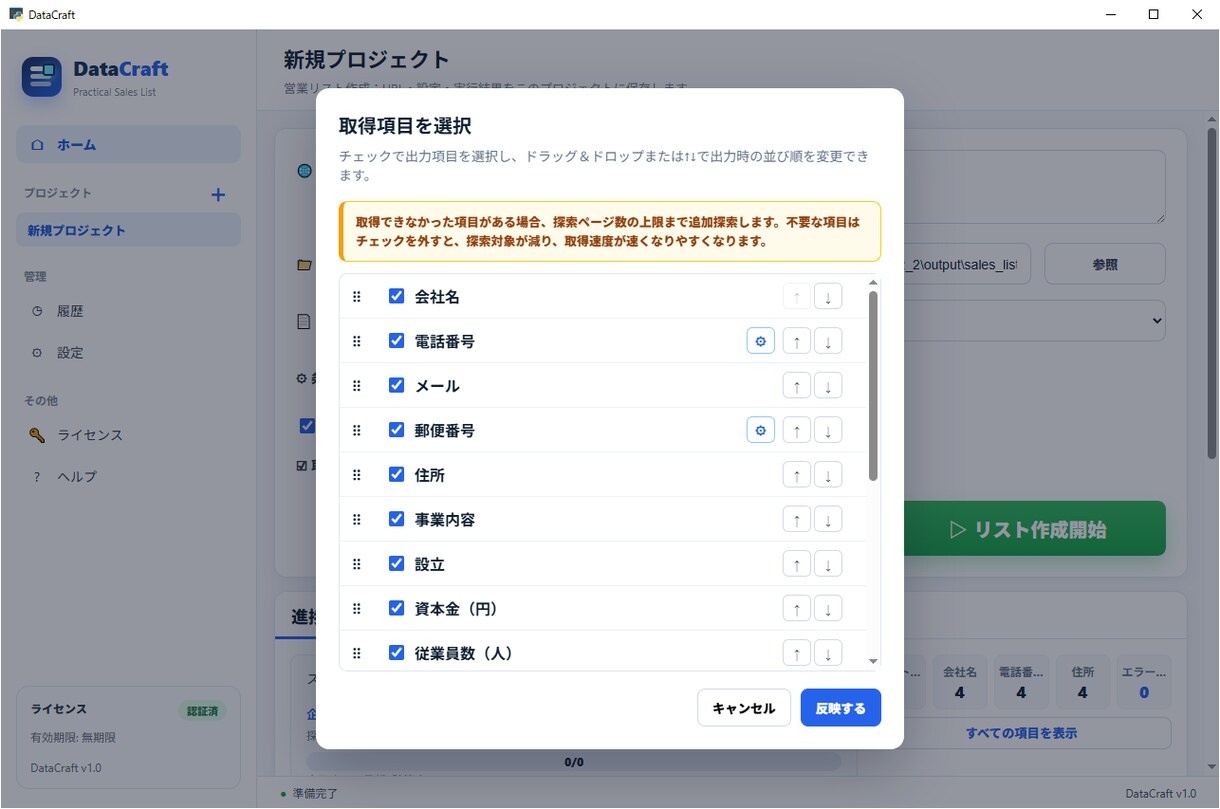Viewport: 1220px width, 809px height.
Task: Click the drag handle for メール row
Action: point(357,386)
